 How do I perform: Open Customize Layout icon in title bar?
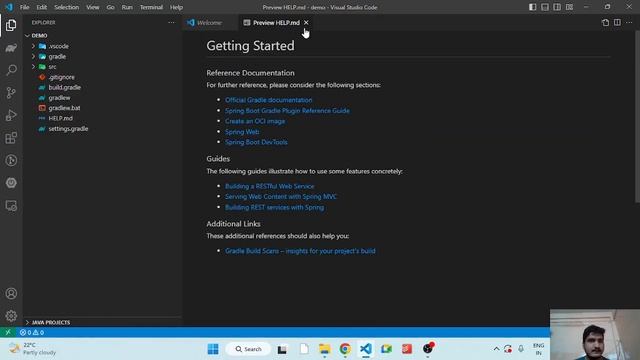pos(569,7)
